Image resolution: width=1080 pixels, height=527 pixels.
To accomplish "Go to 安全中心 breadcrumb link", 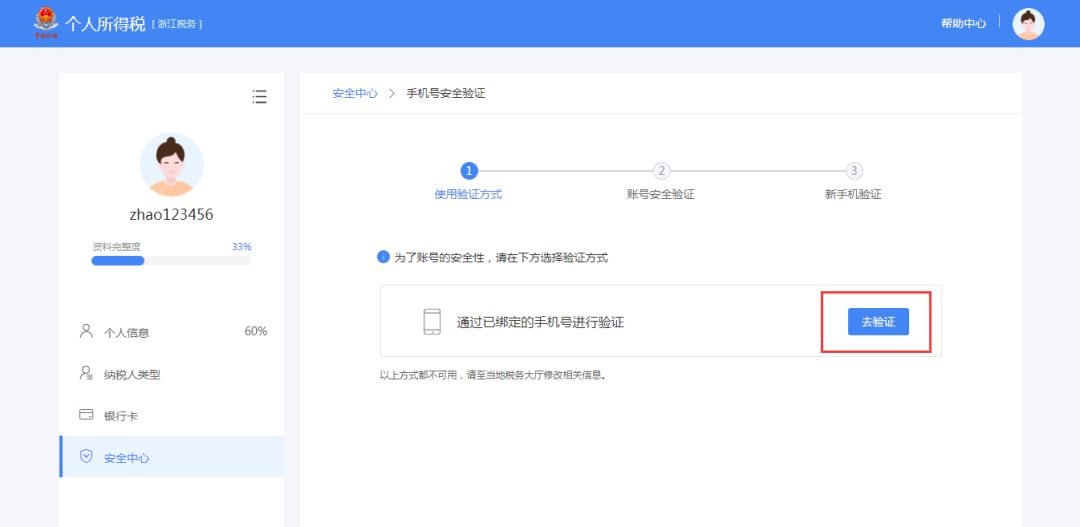I will point(355,93).
